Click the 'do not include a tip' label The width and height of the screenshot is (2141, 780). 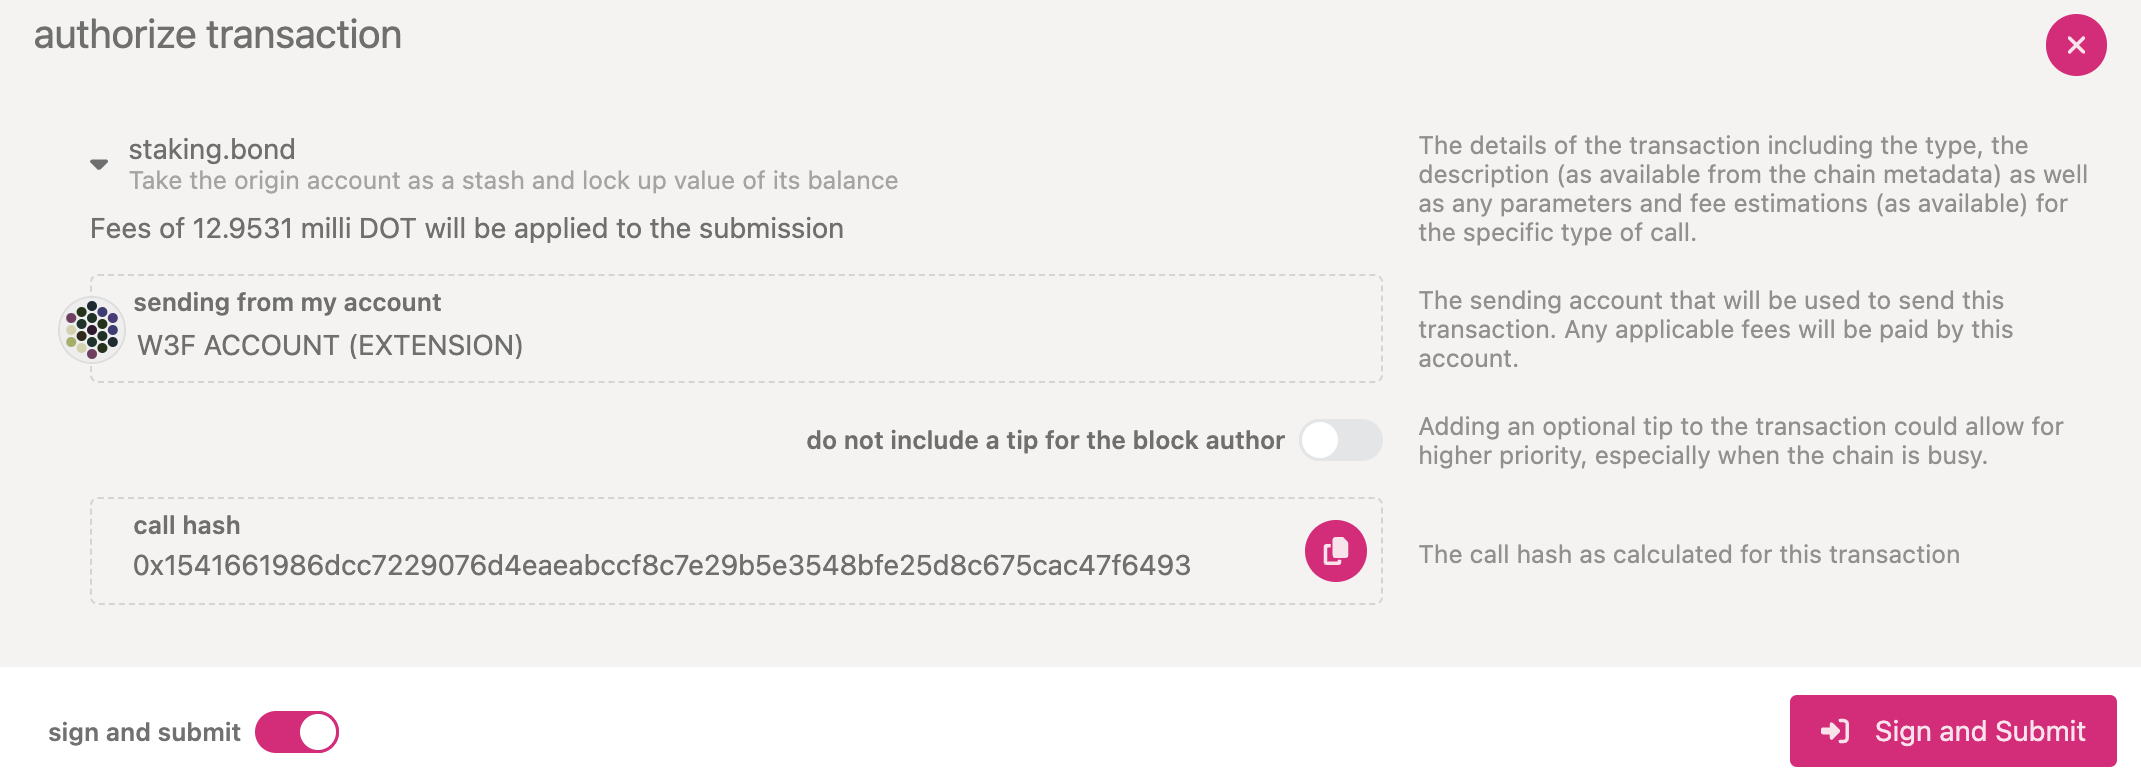(1045, 440)
